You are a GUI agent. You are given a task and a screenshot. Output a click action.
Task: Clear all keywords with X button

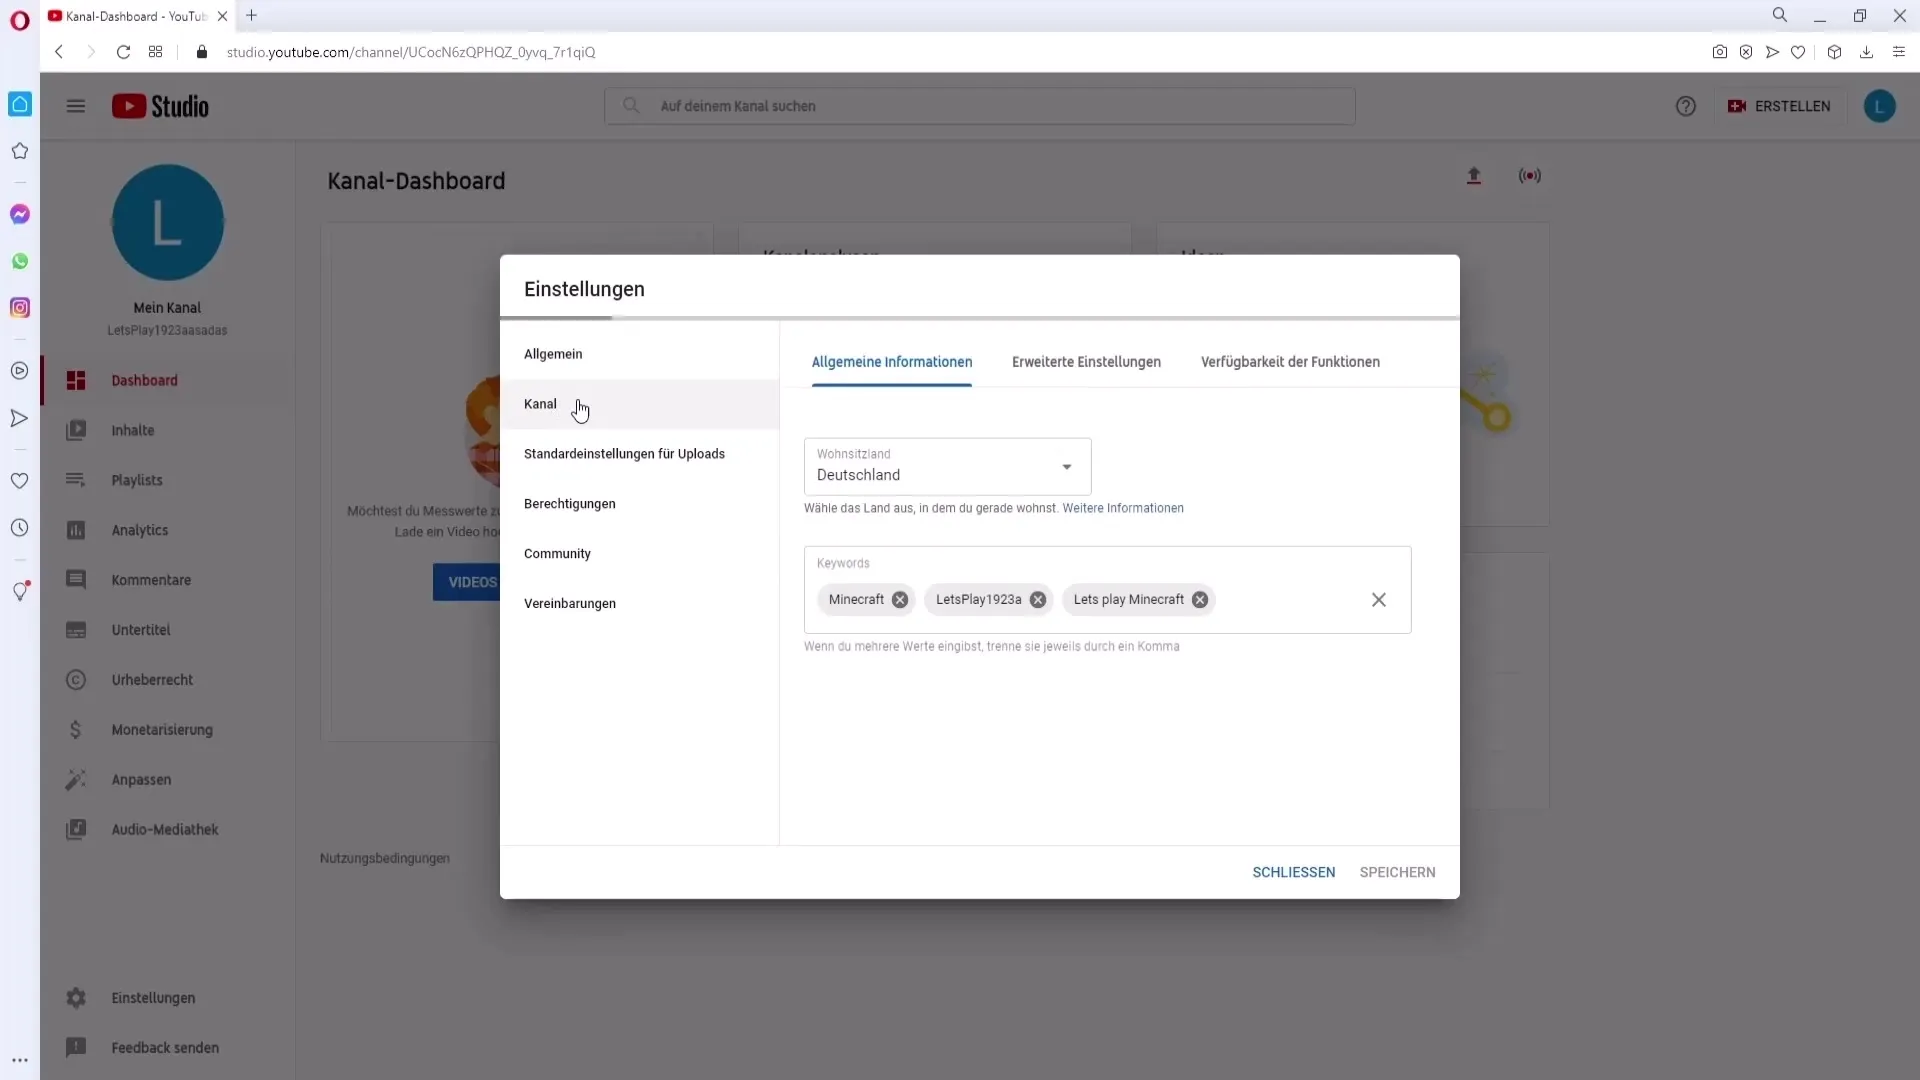click(x=1379, y=600)
